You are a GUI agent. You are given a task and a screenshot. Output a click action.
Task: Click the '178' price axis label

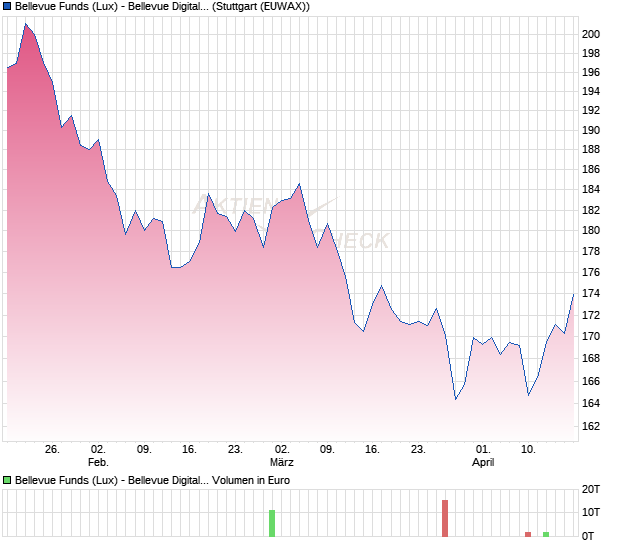pos(591,251)
